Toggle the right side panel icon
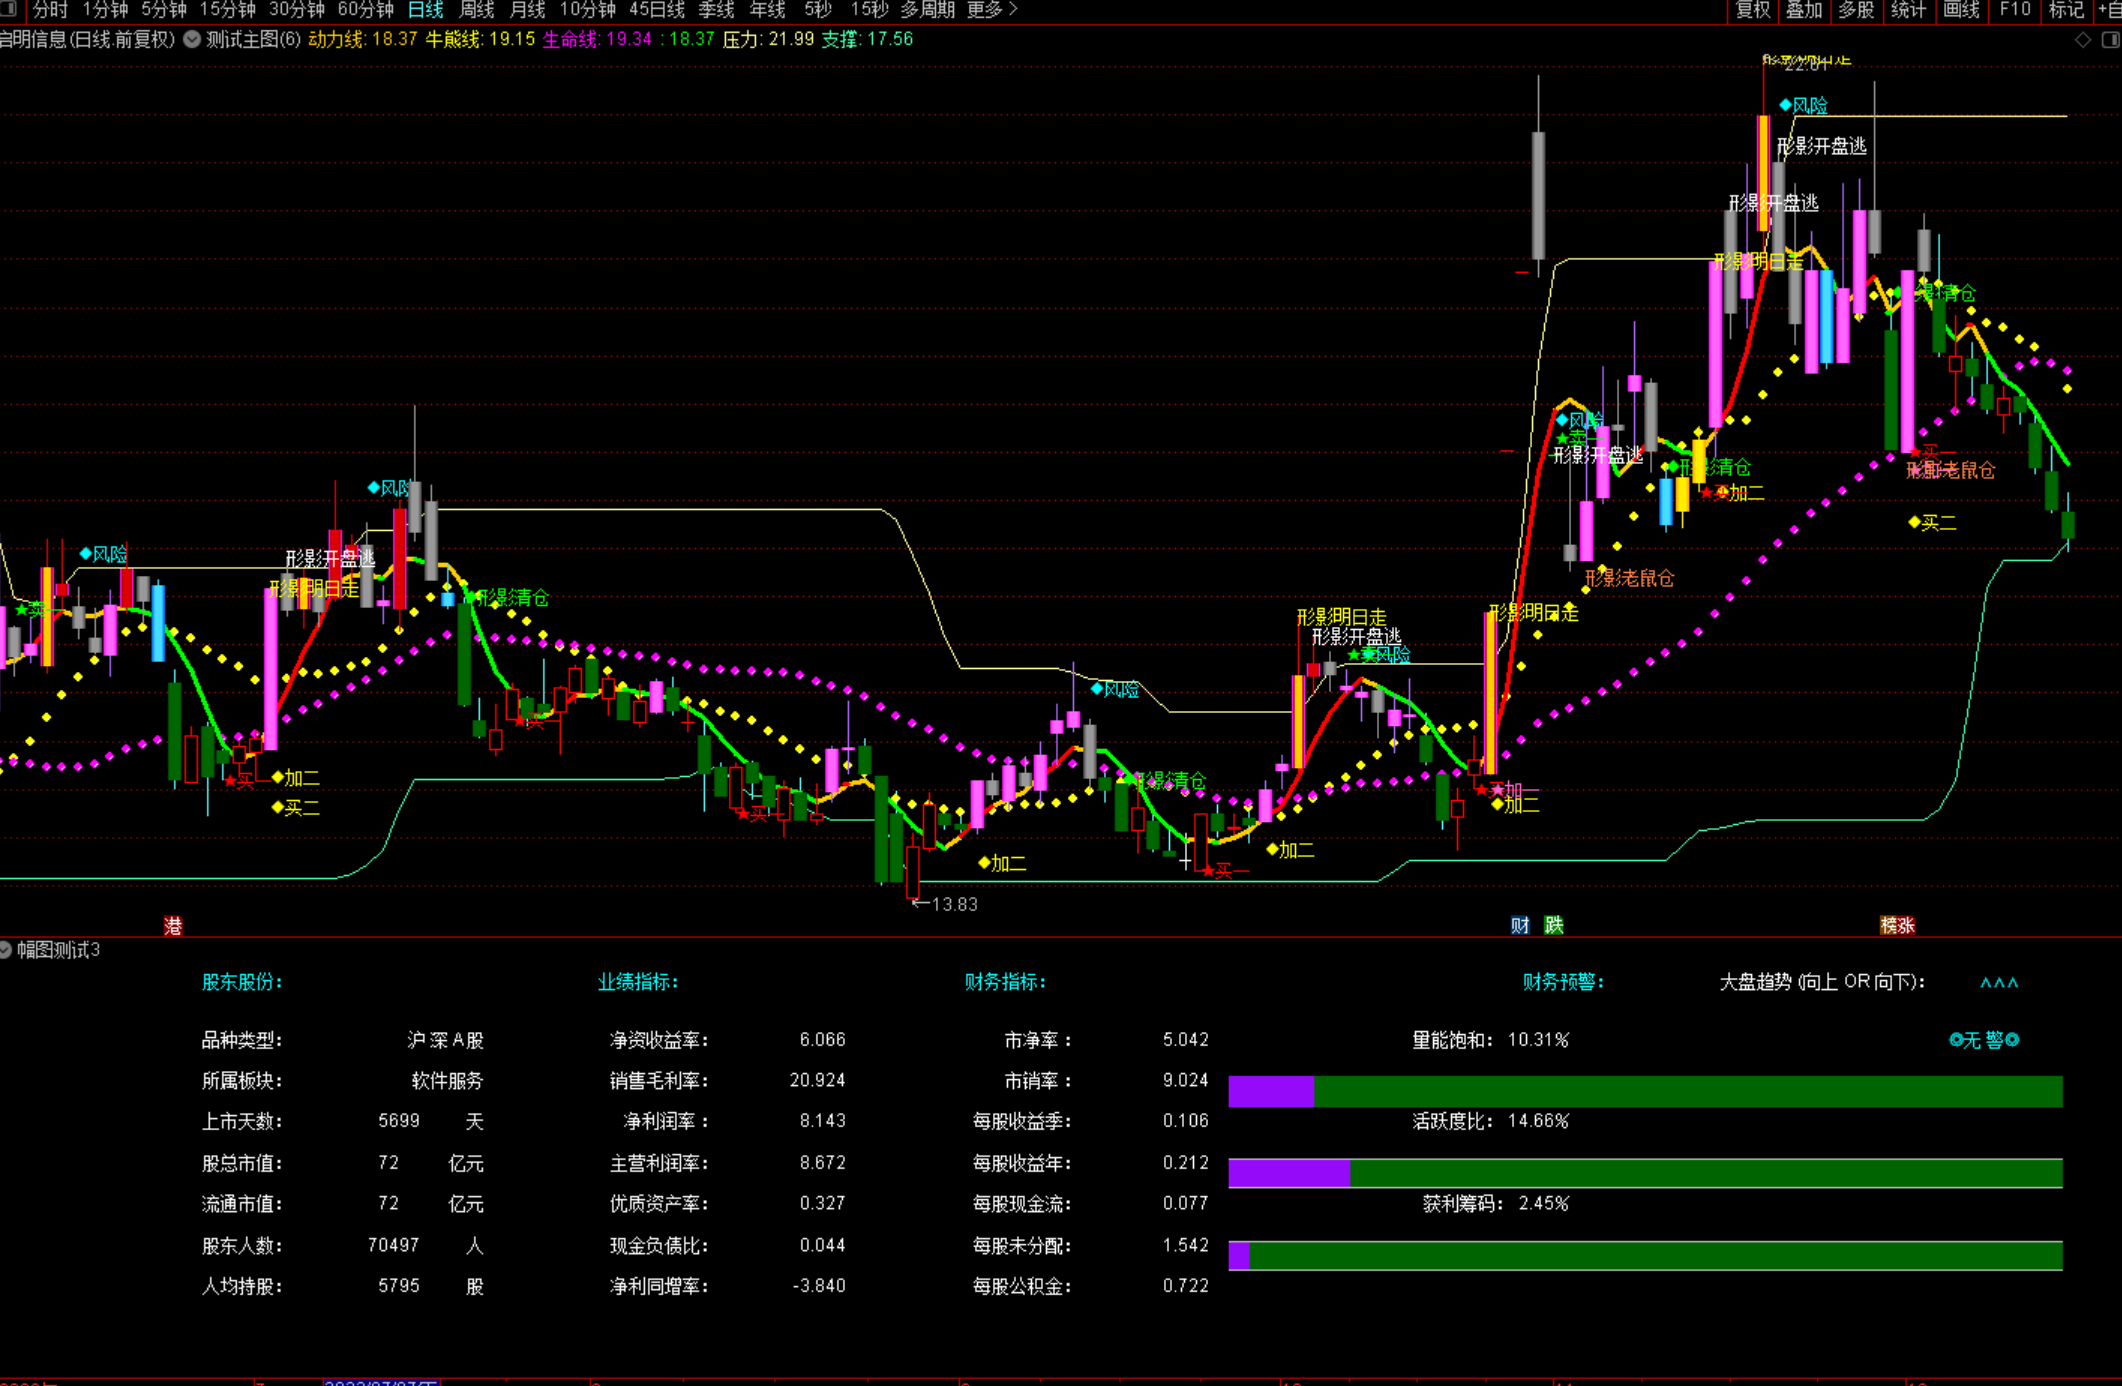The height and width of the screenshot is (1386, 2122). [x=2109, y=40]
